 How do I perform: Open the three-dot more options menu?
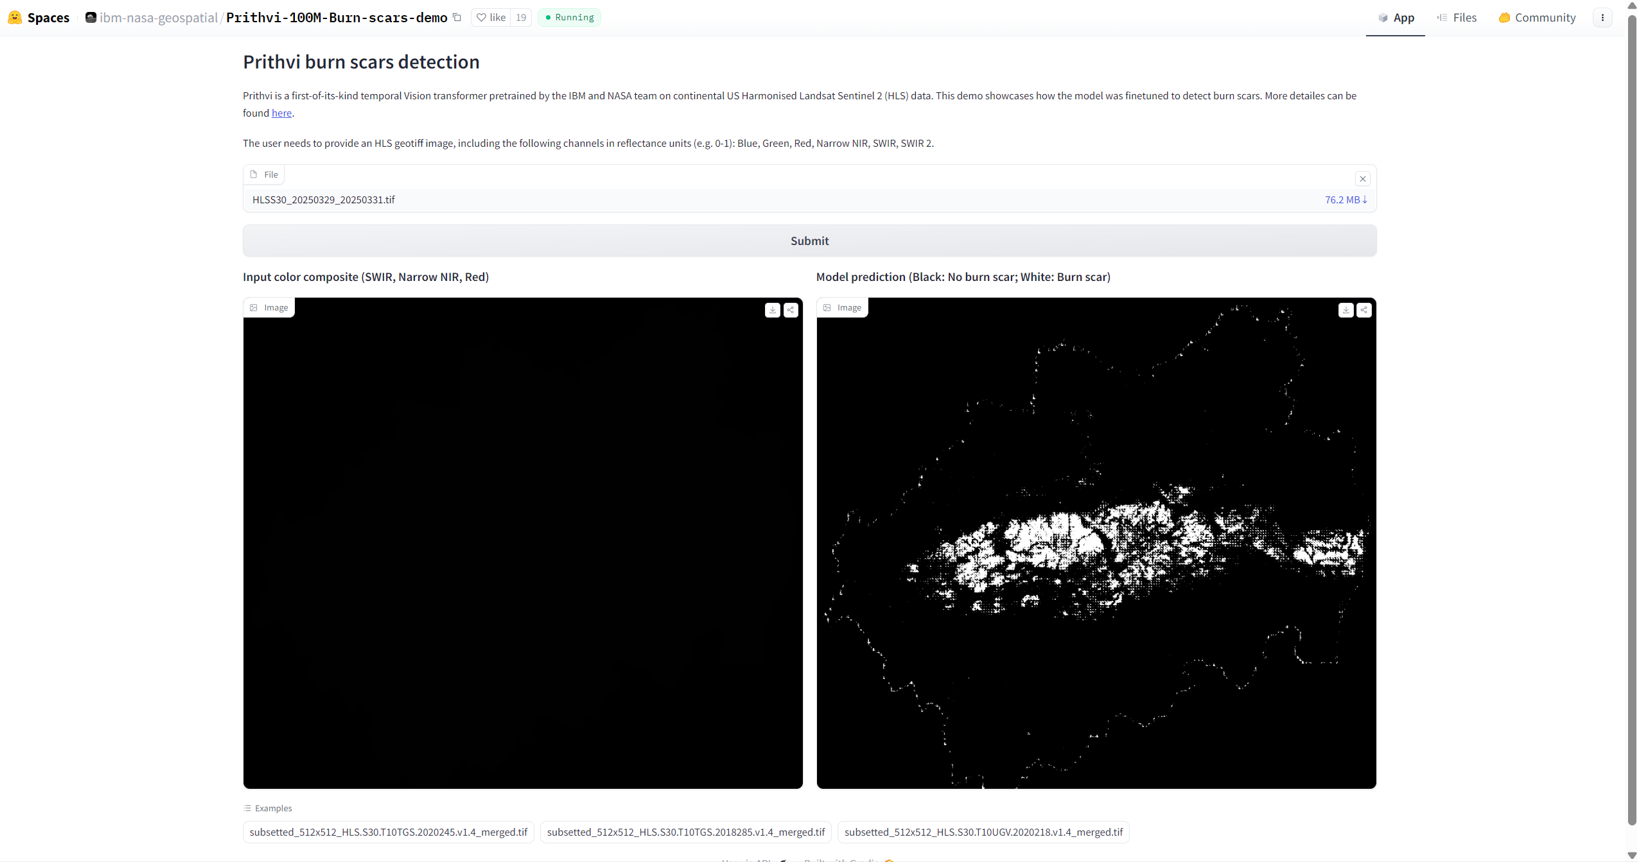point(1602,17)
